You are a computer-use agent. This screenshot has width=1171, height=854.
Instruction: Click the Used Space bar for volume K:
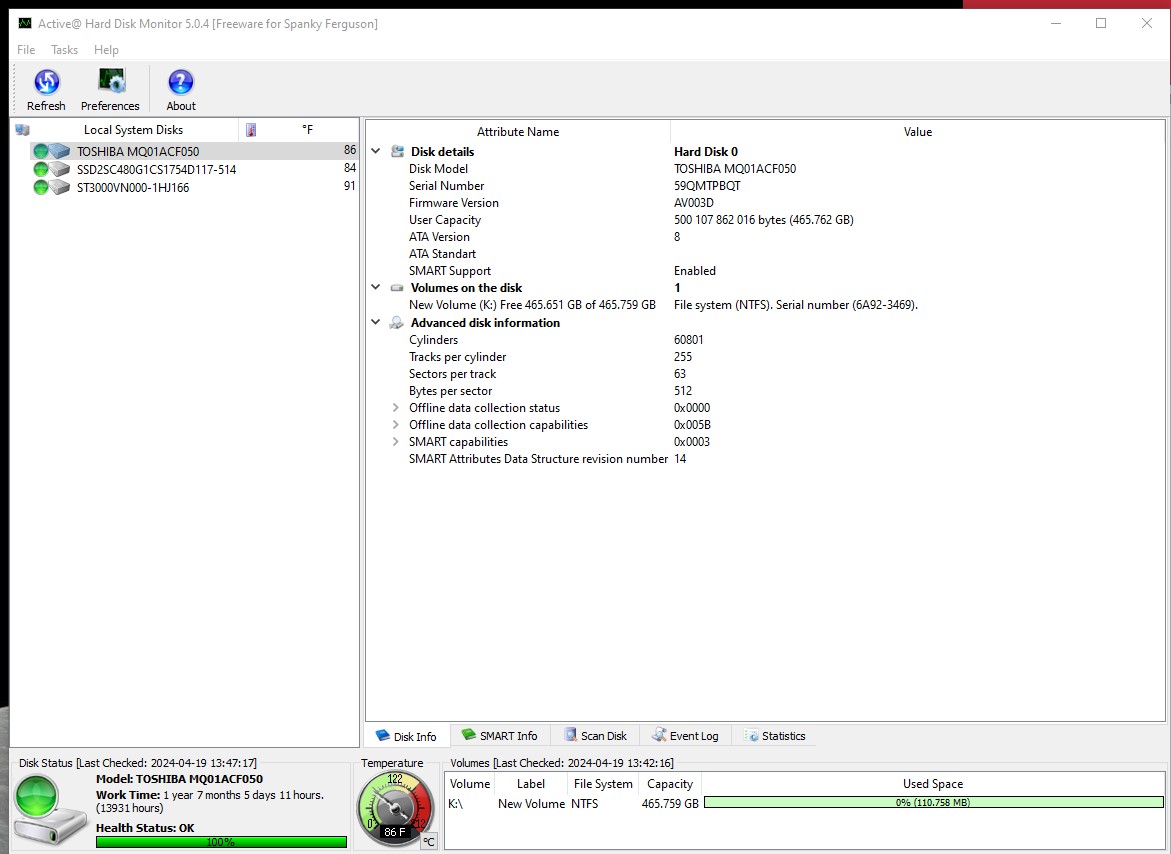[933, 803]
